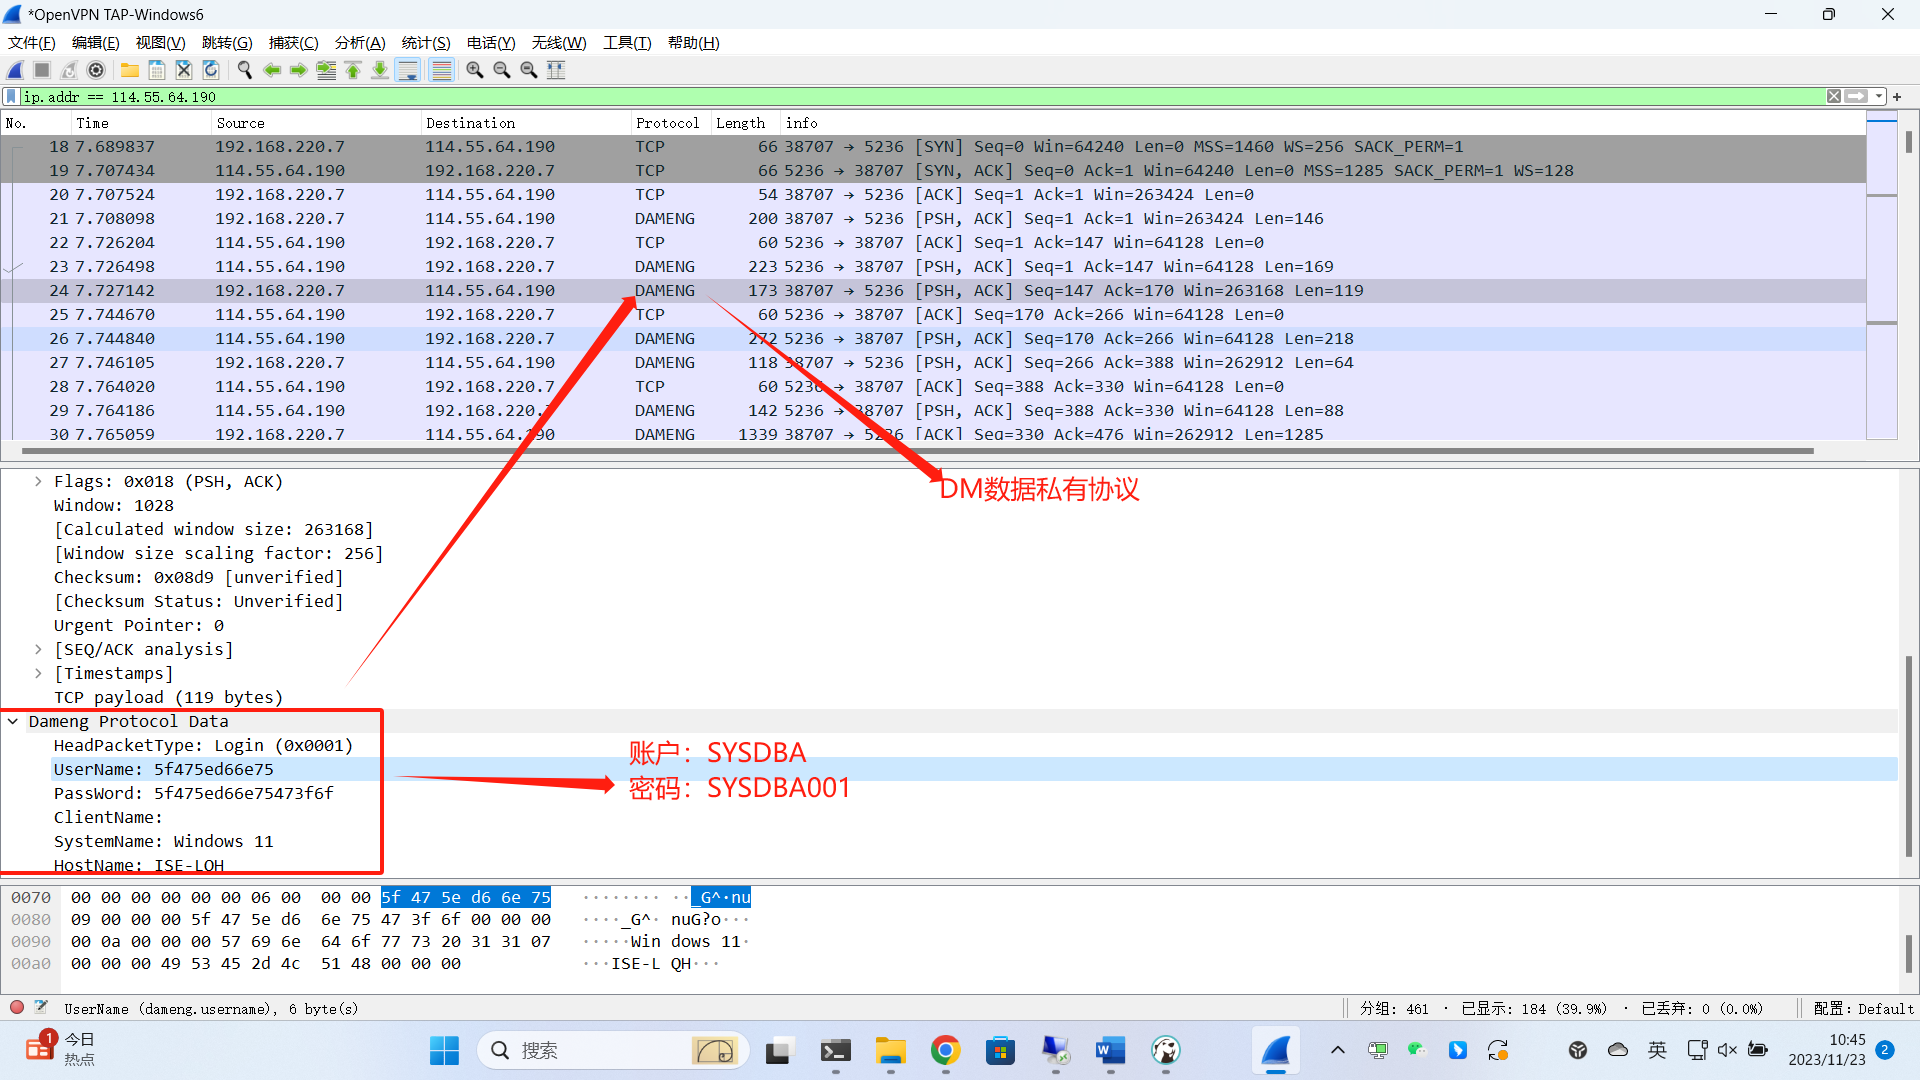Edit capture file properties status icon
This screenshot has height=1080, width=1920.
41,1008
